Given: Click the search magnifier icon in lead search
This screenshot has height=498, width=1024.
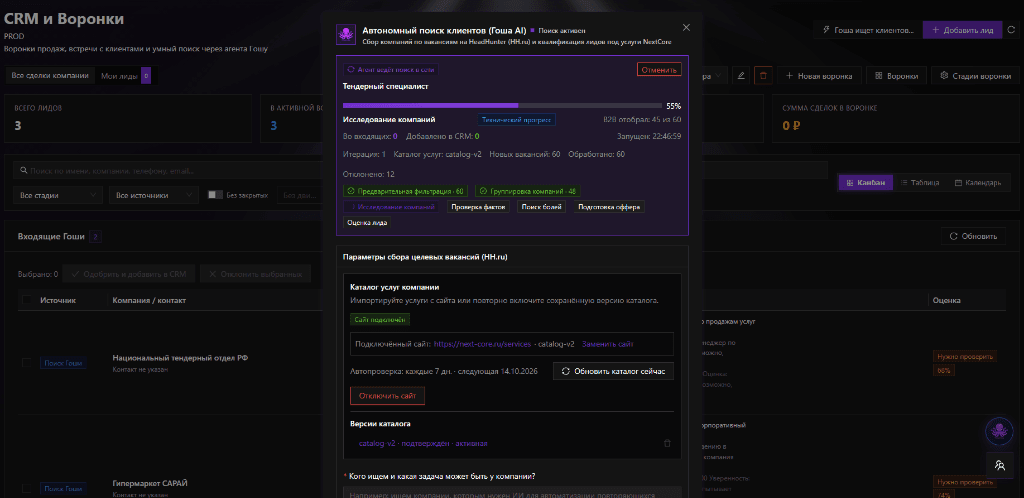Looking at the screenshot, I should (x=24, y=170).
